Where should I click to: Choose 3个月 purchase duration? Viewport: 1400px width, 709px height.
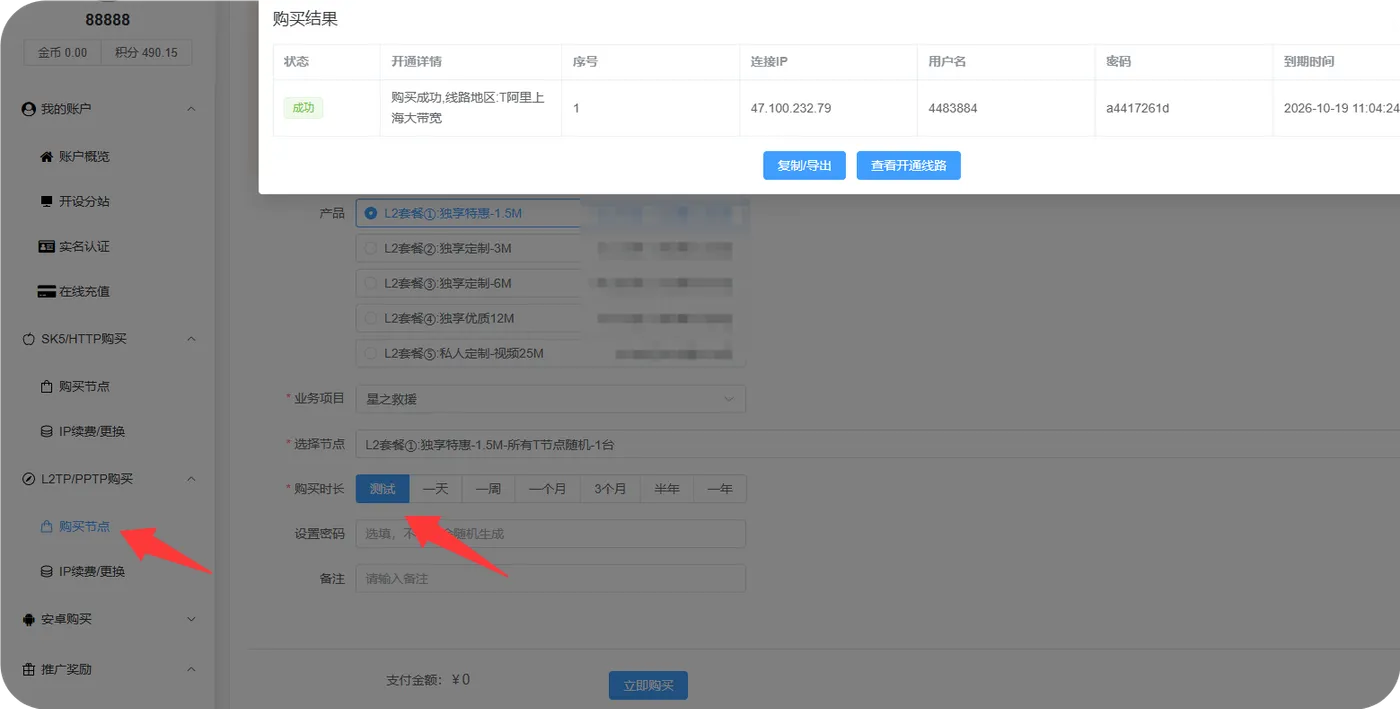pyautogui.click(x=610, y=489)
